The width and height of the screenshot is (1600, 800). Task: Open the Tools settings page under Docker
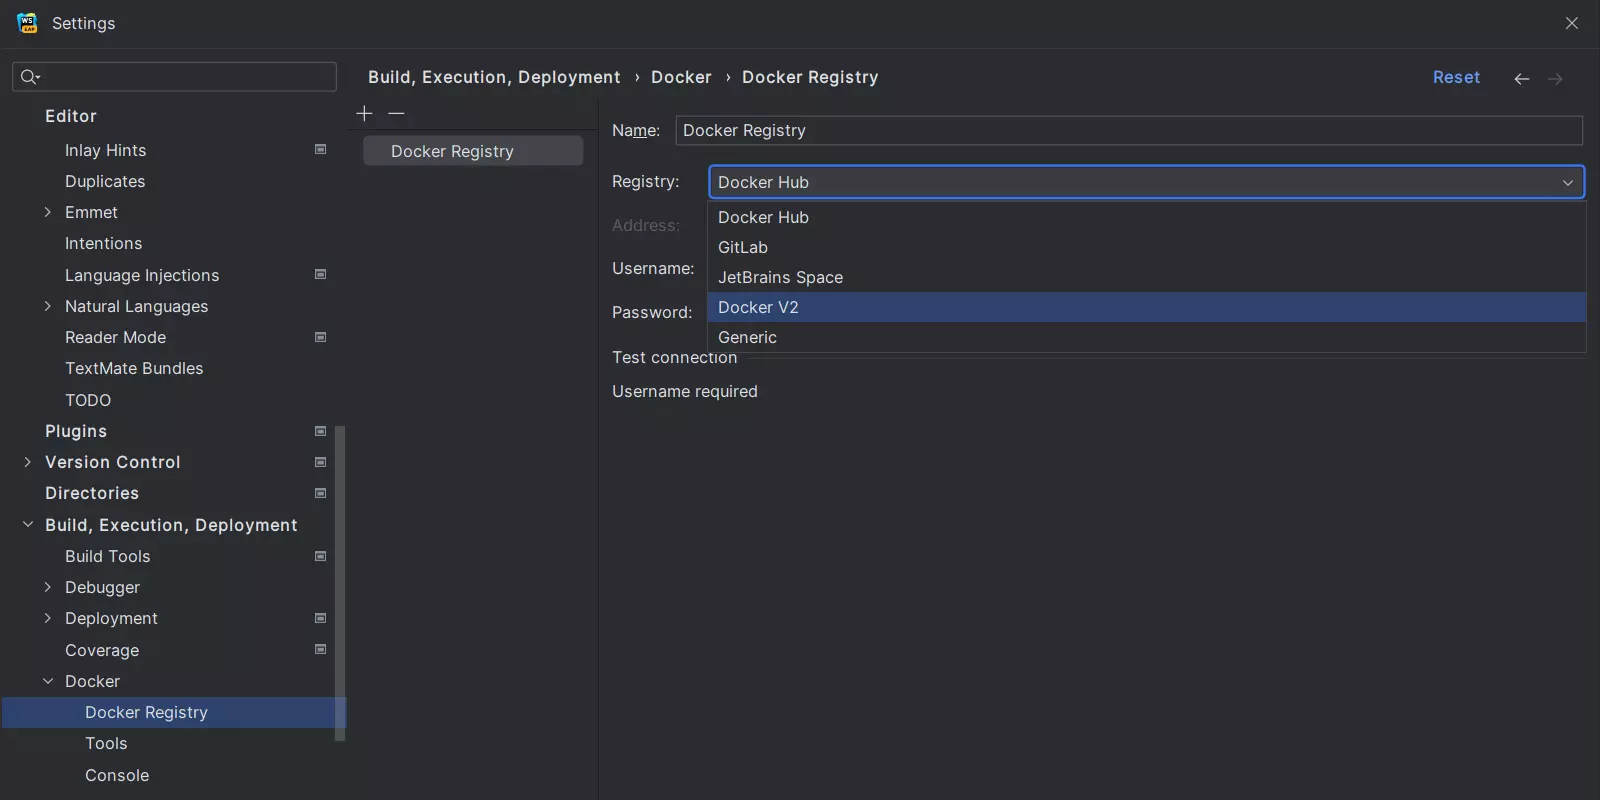(106, 743)
